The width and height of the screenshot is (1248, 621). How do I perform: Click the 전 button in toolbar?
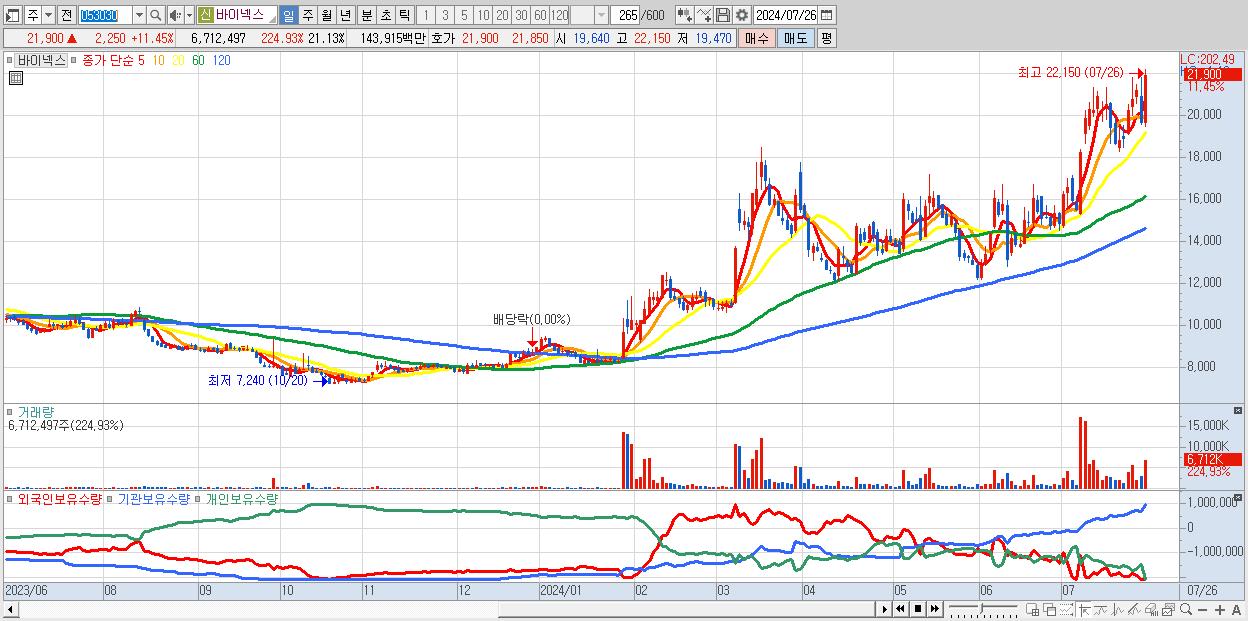pos(66,15)
